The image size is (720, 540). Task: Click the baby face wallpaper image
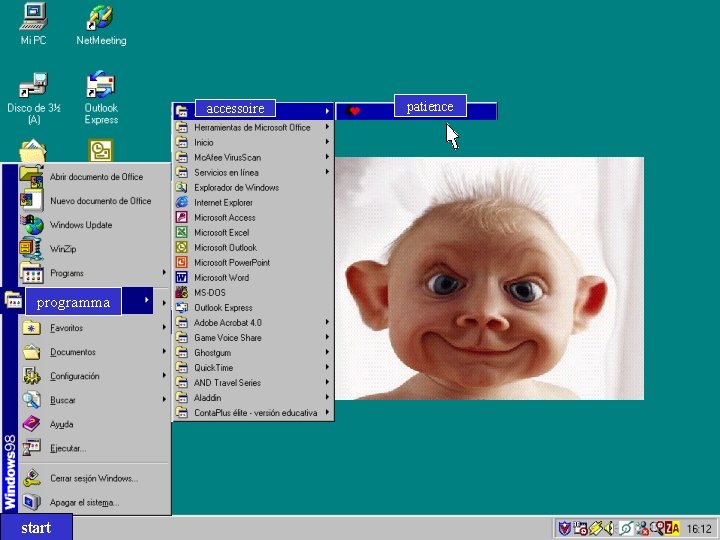click(489, 278)
